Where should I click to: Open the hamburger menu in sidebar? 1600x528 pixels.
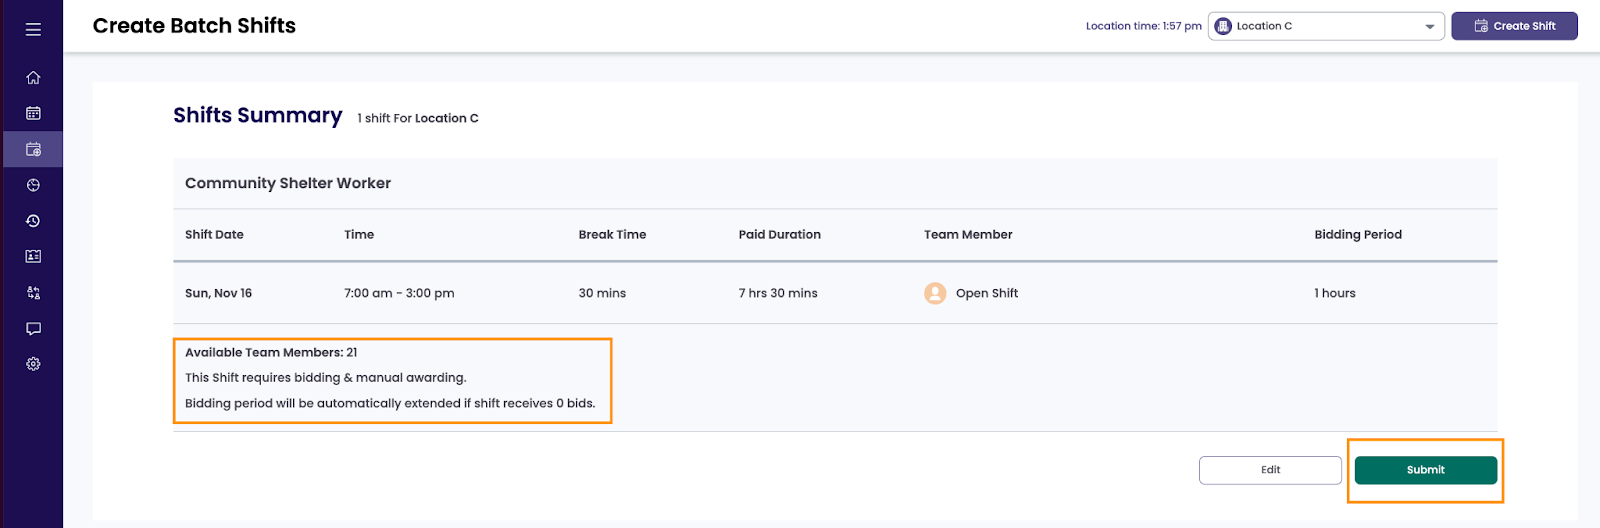33,30
